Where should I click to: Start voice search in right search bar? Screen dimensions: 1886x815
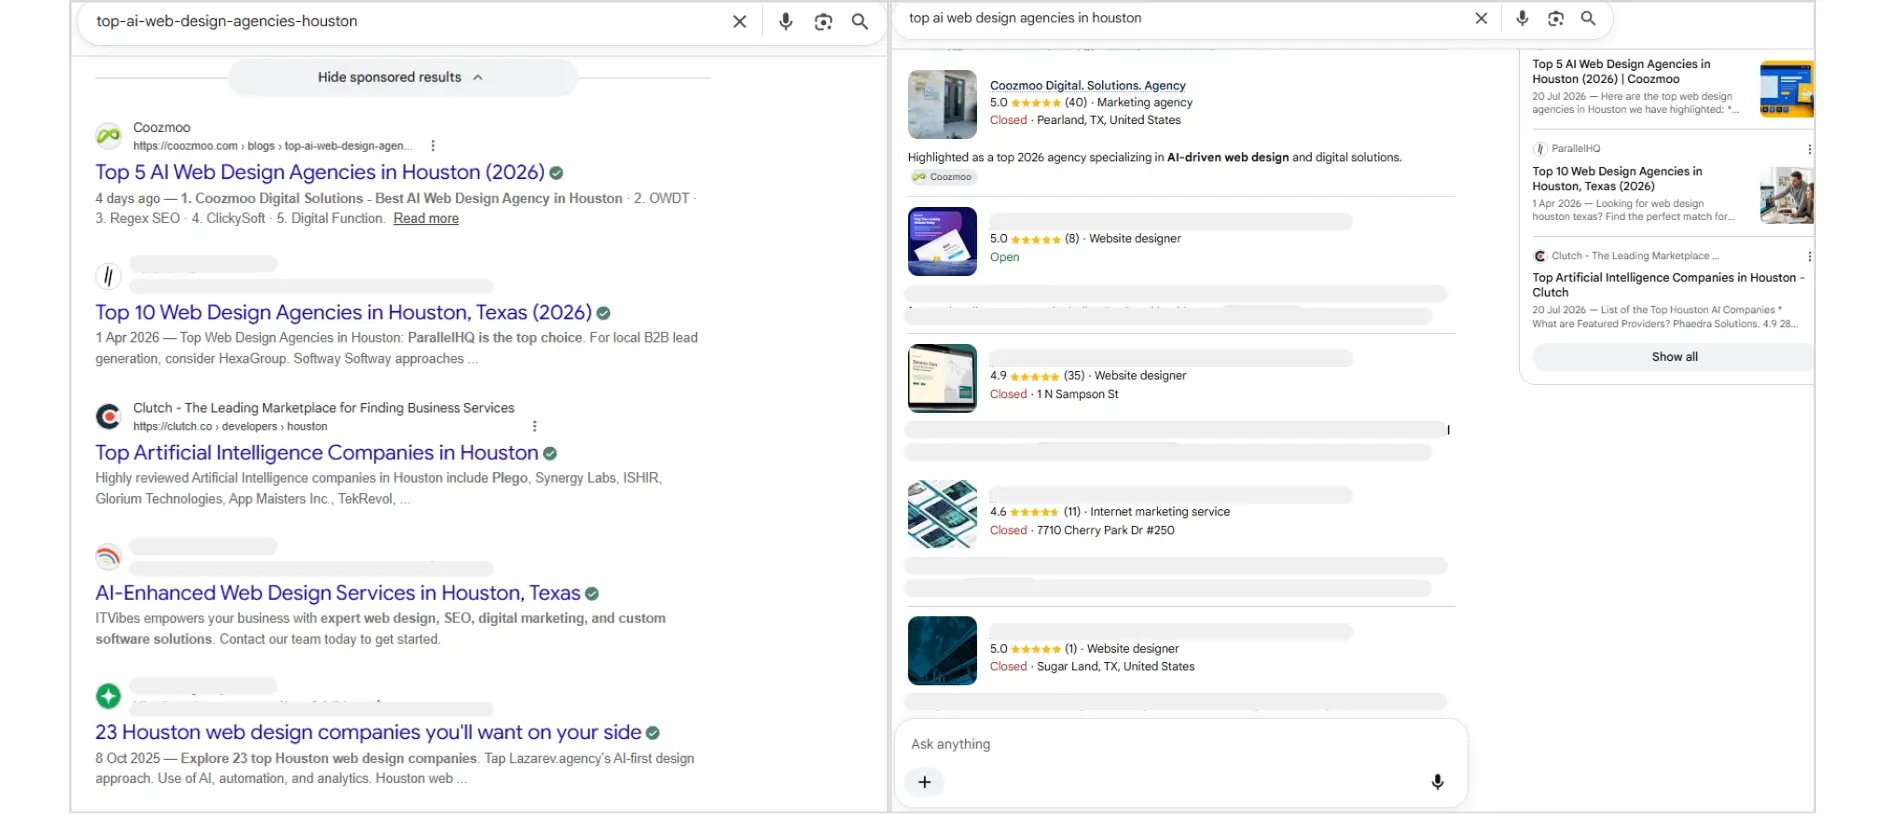point(1522,18)
